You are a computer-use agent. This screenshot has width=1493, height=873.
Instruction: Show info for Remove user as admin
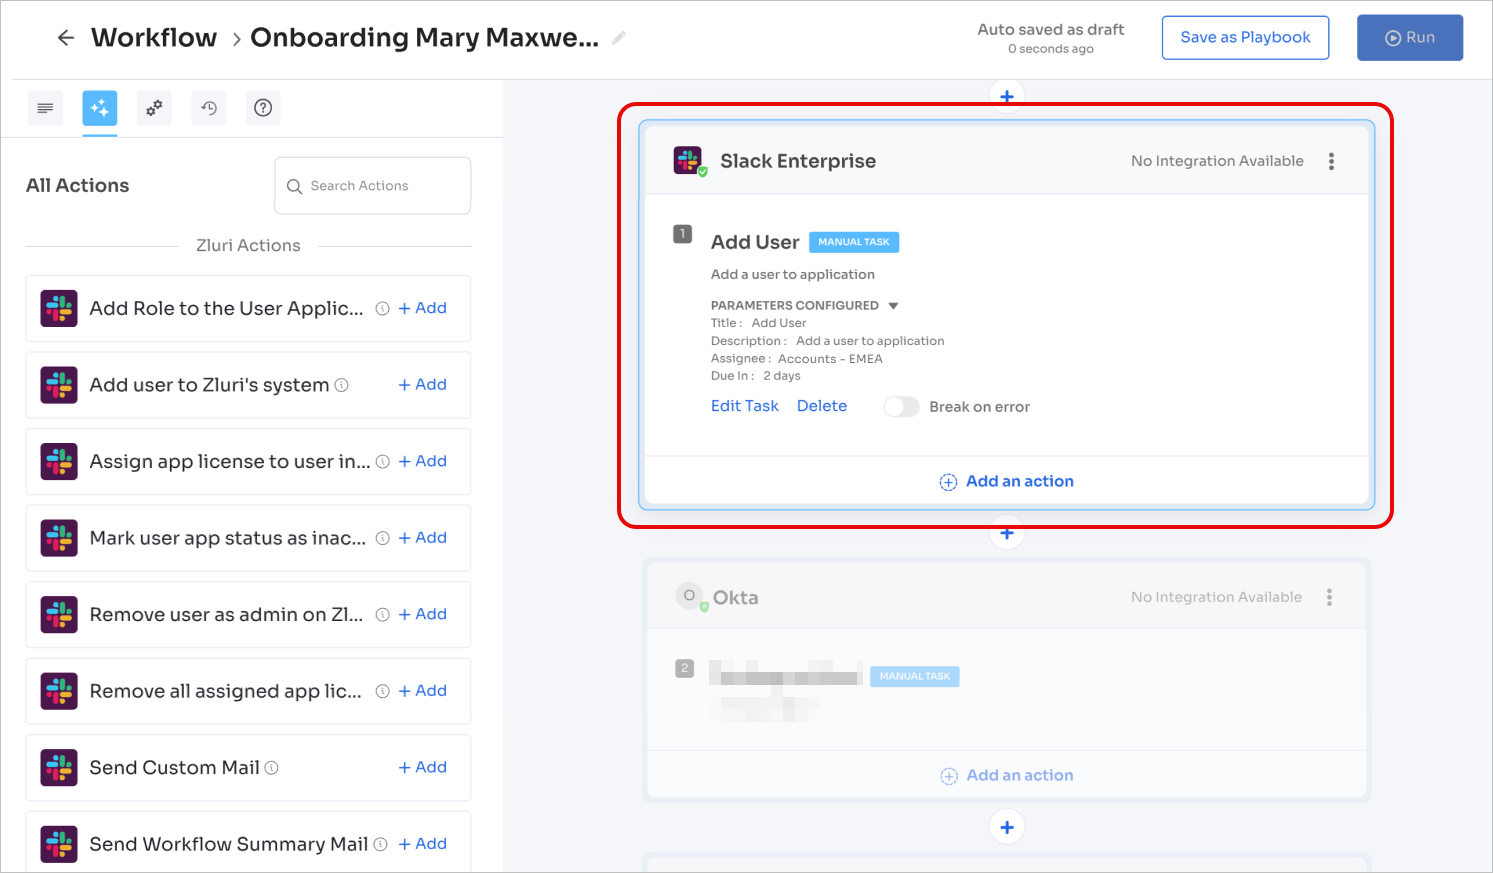click(382, 615)
